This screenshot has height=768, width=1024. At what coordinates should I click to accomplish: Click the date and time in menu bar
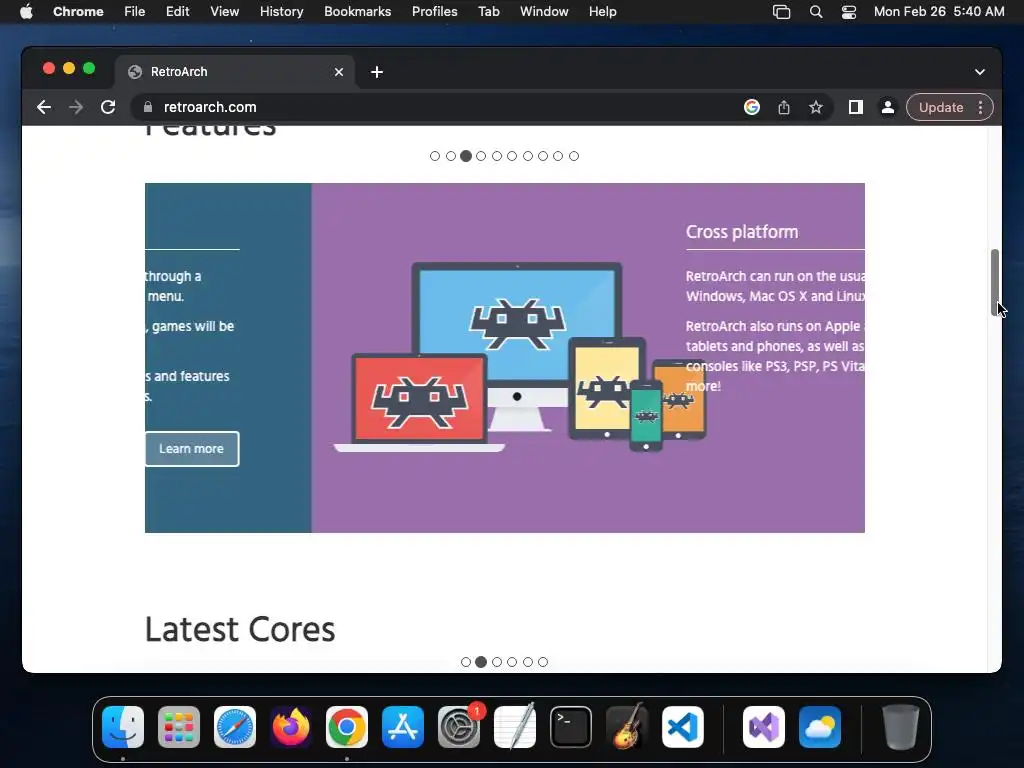(x=939, y=11)
